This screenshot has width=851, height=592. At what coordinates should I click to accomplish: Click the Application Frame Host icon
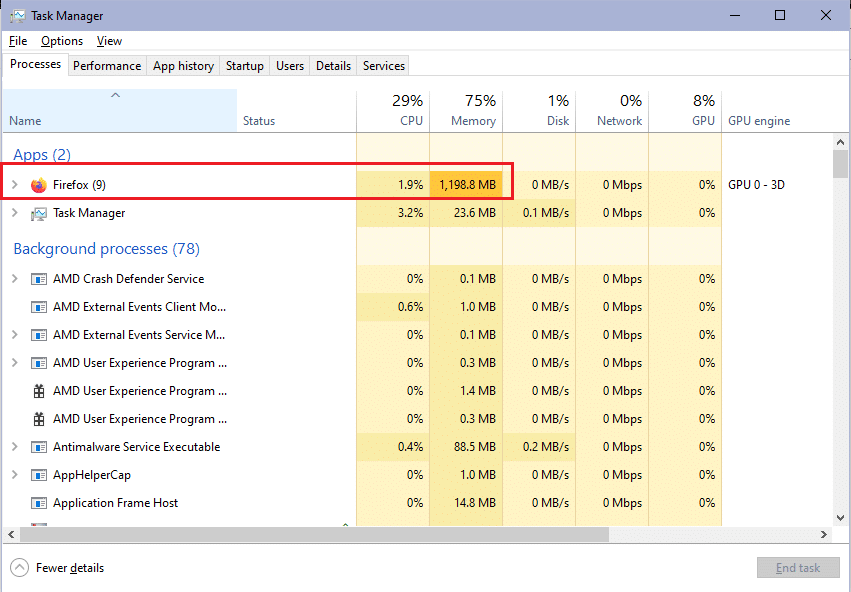(x=39, y=503)
